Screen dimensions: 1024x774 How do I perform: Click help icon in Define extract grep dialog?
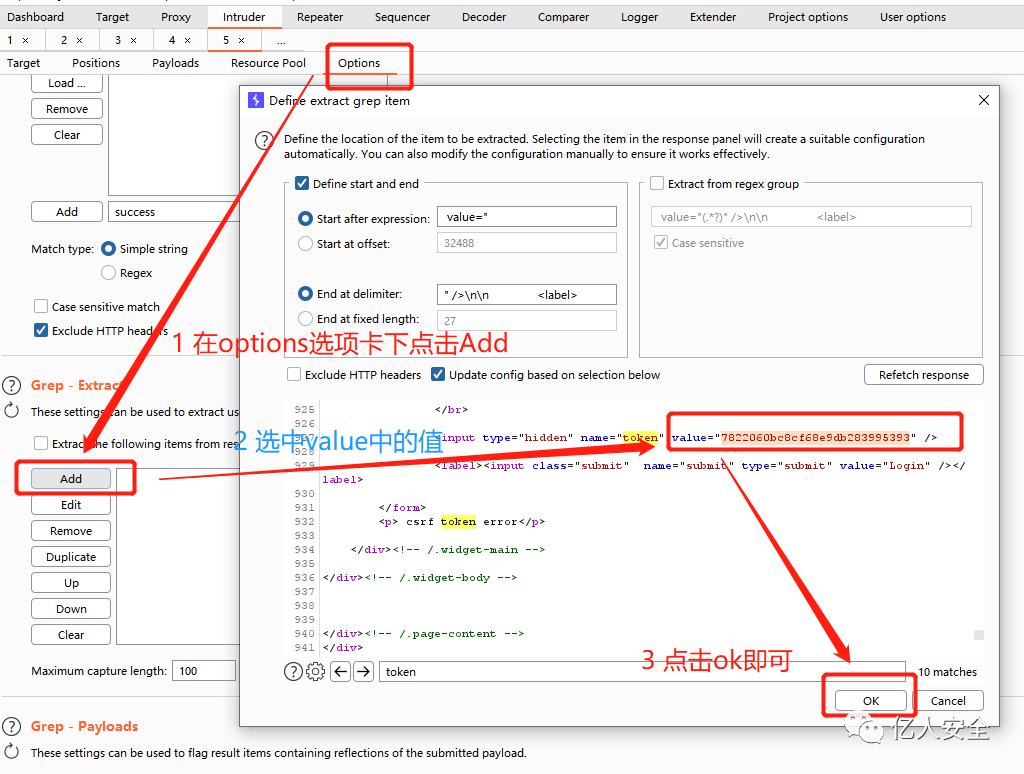tap(264, 140)
